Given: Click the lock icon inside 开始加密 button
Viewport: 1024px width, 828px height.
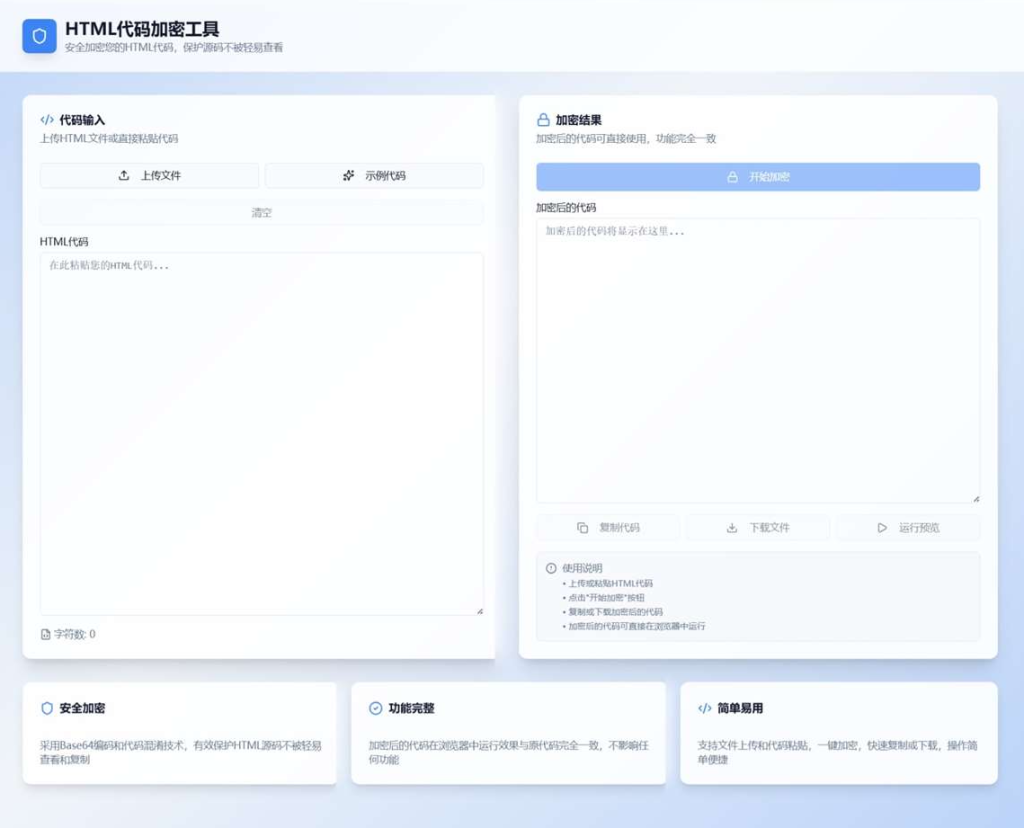Looking at the screenshot, I should 733,177.
